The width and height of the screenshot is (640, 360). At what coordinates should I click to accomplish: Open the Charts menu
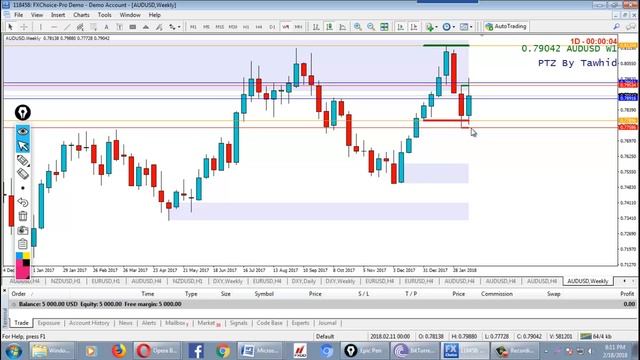[81, 15]
